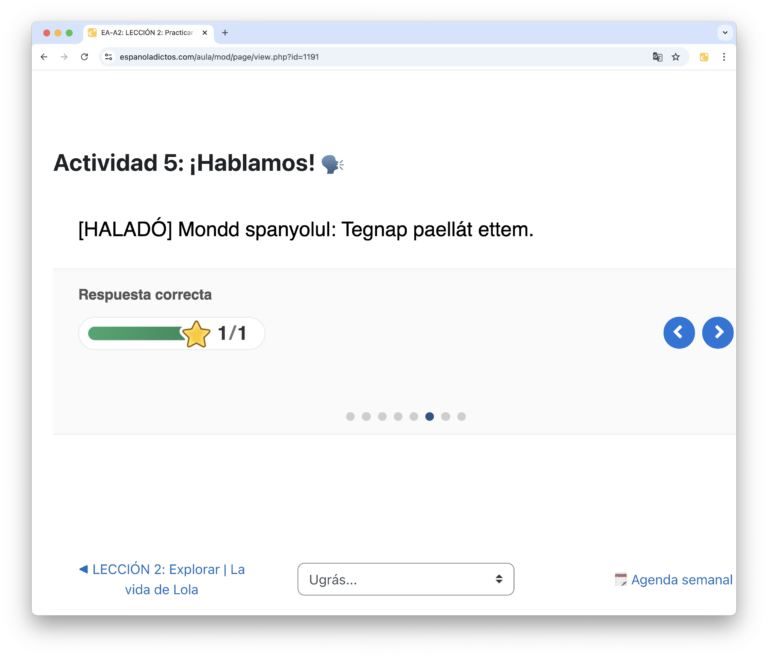Open the Google Translate icon in address bar
768x657 pixels.
click(x=657, y=57)
